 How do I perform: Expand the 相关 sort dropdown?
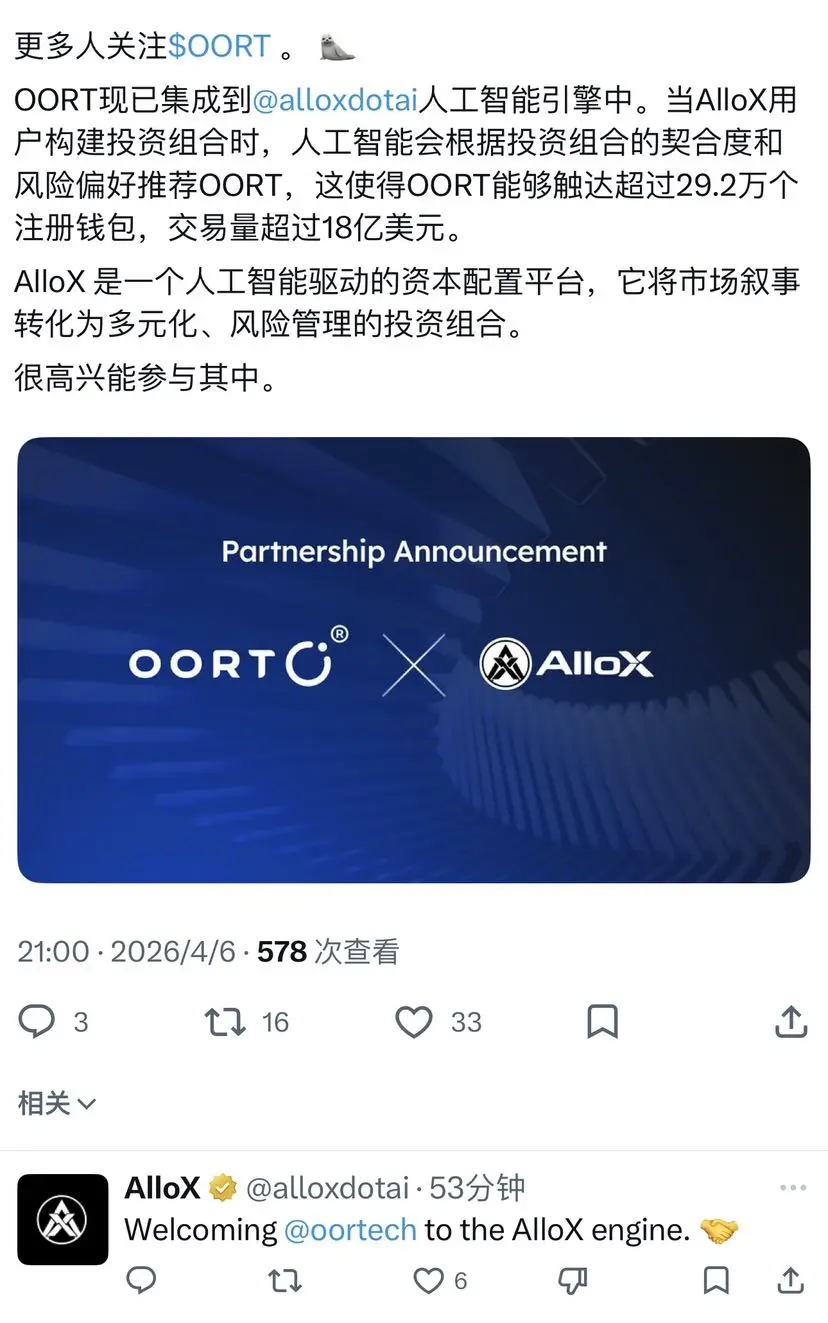[x=57, y=1104]
